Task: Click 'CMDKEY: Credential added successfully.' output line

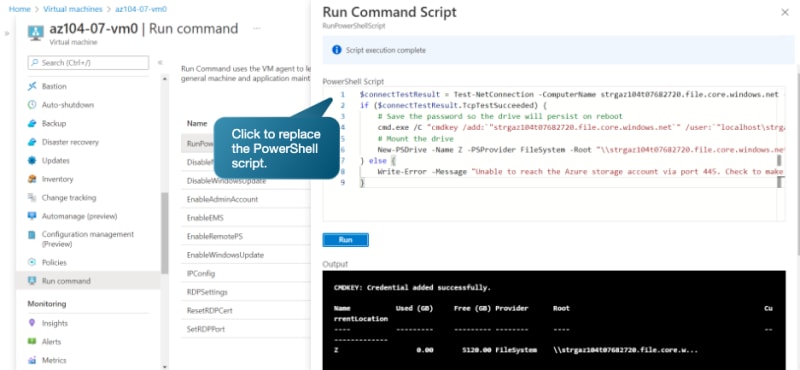Action: click(412, 288)
